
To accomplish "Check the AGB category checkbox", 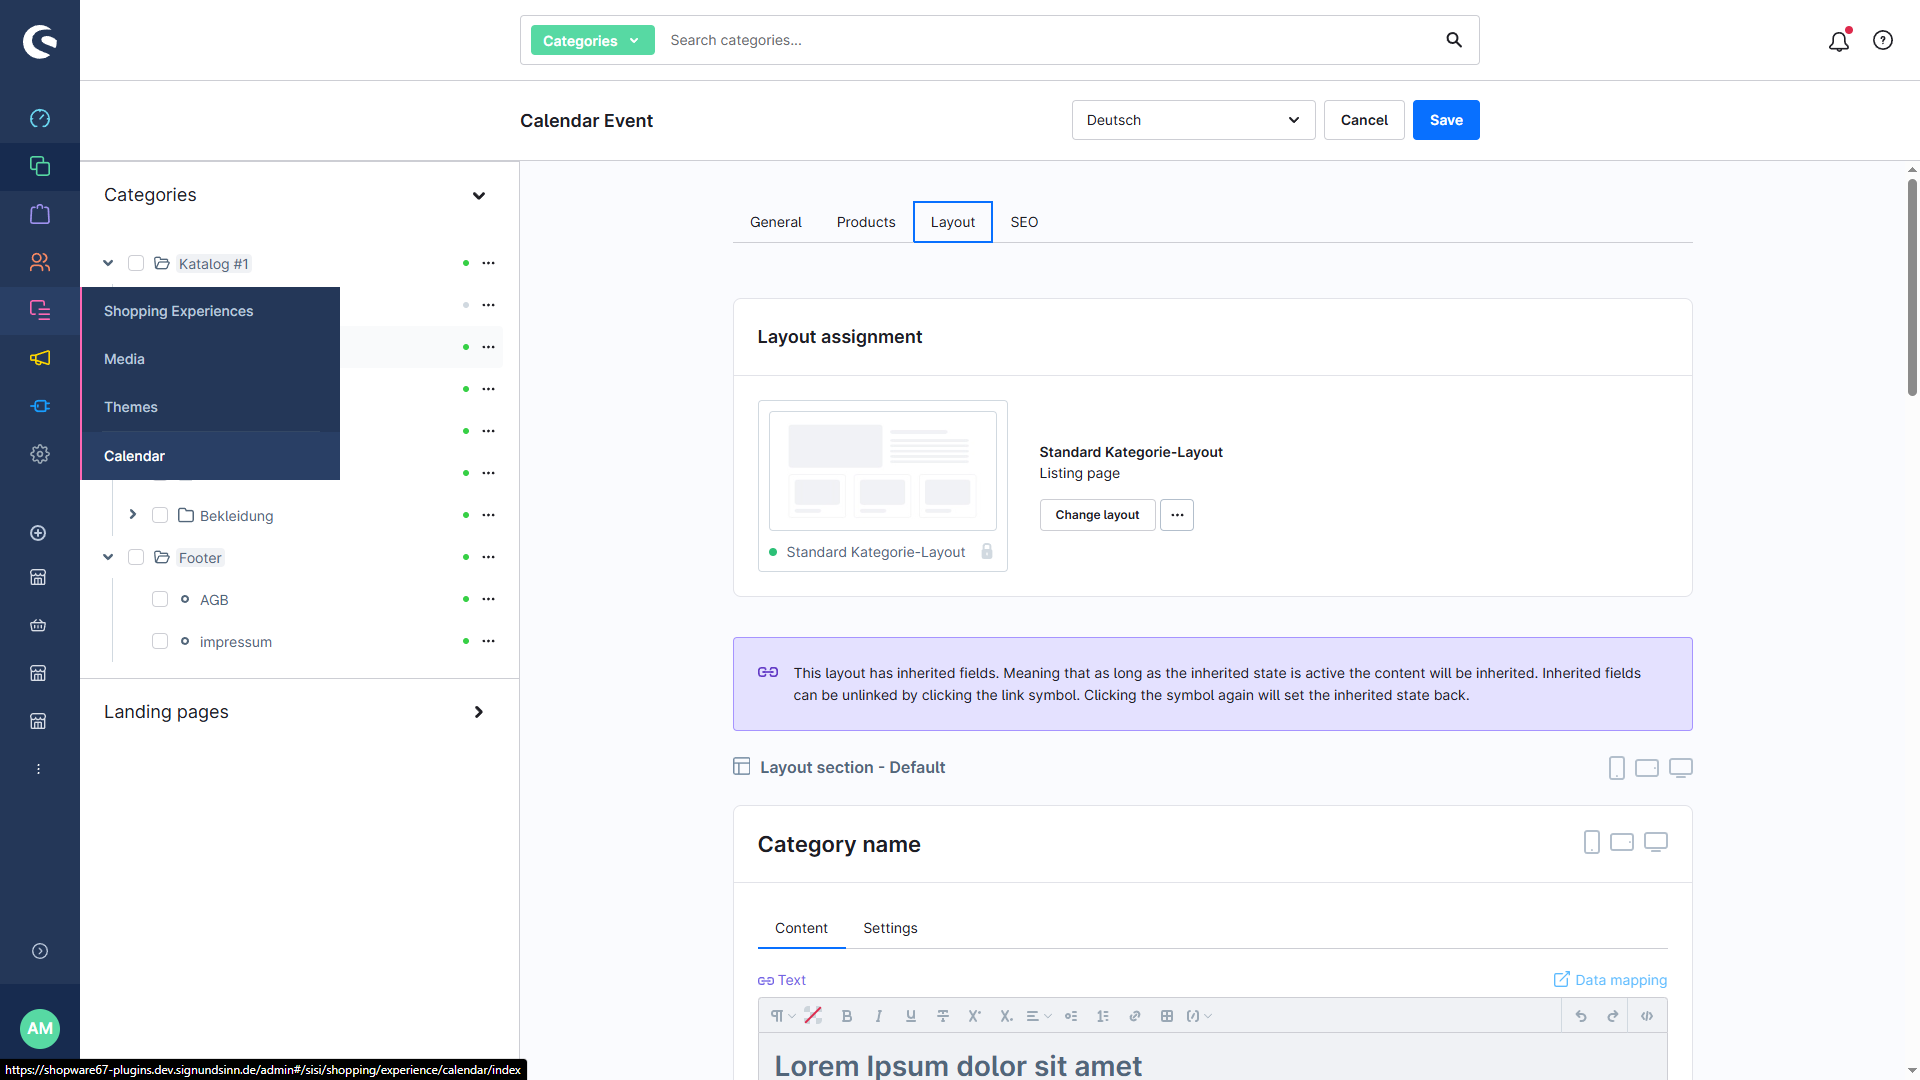I will point(160,599).
